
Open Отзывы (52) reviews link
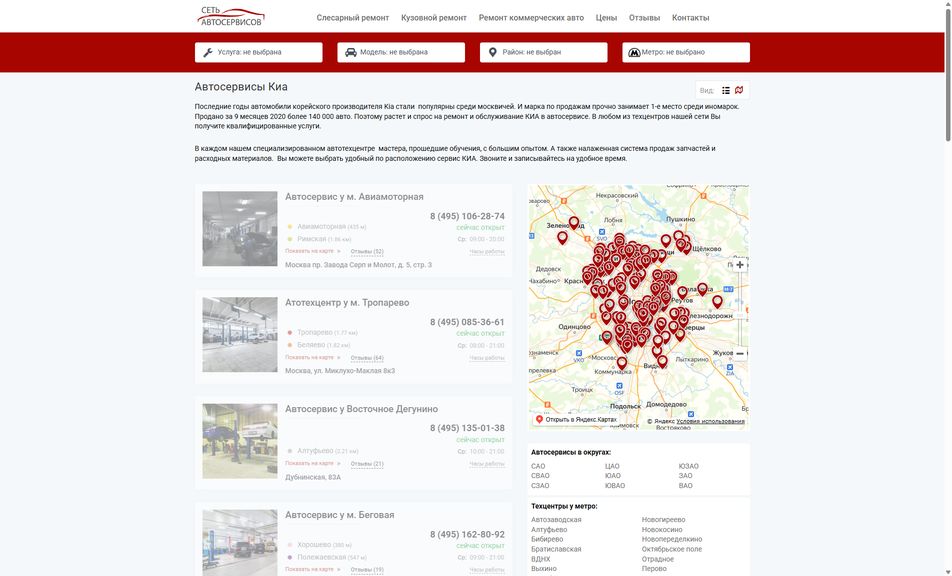[x=367, y=251]
